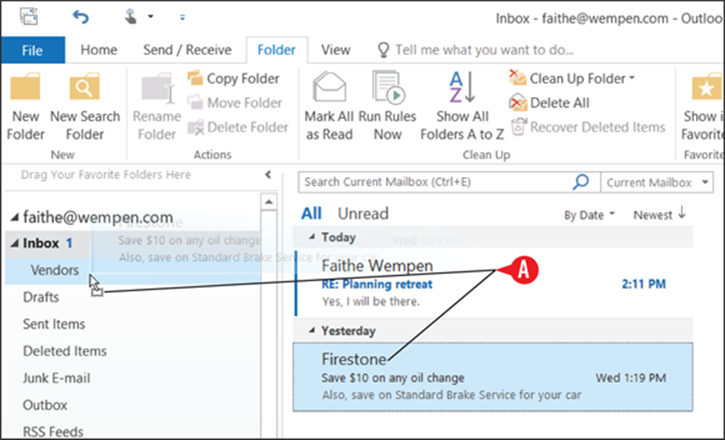Click the Undo arrow in quick access toolbar
Image resolution: width=725 pixels, height=440 pixels.
pos(81,18)
